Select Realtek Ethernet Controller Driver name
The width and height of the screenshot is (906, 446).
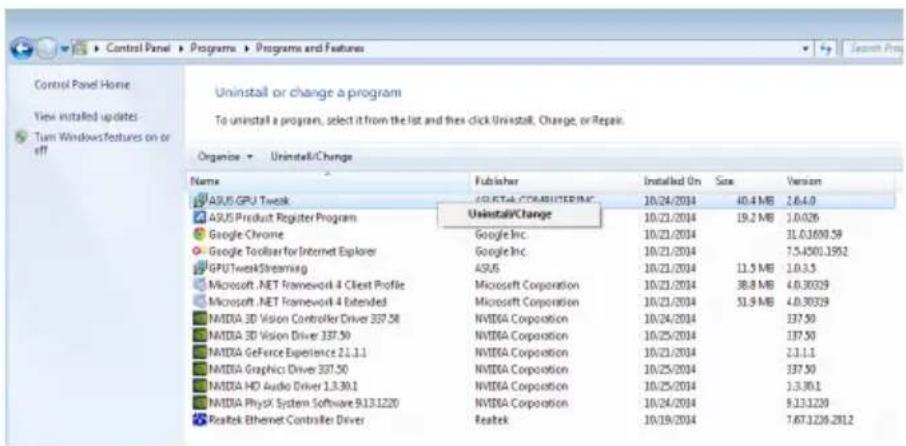coord(287,420)
